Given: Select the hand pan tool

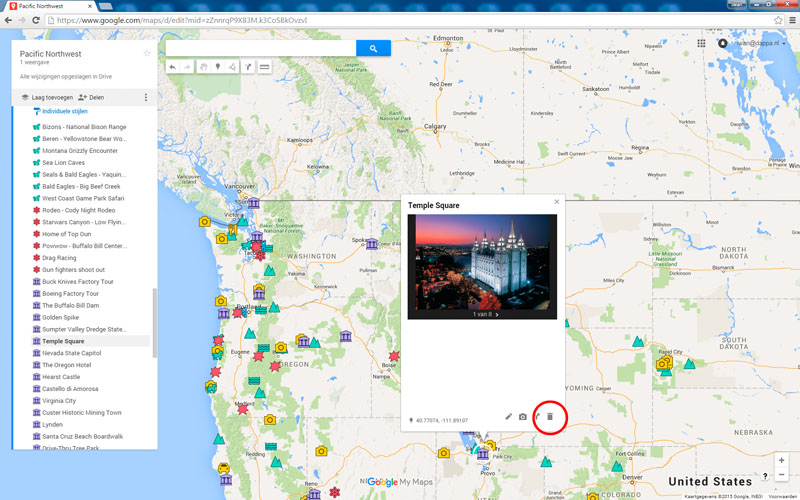Looking at the screenshot, I should click(202, 67).
